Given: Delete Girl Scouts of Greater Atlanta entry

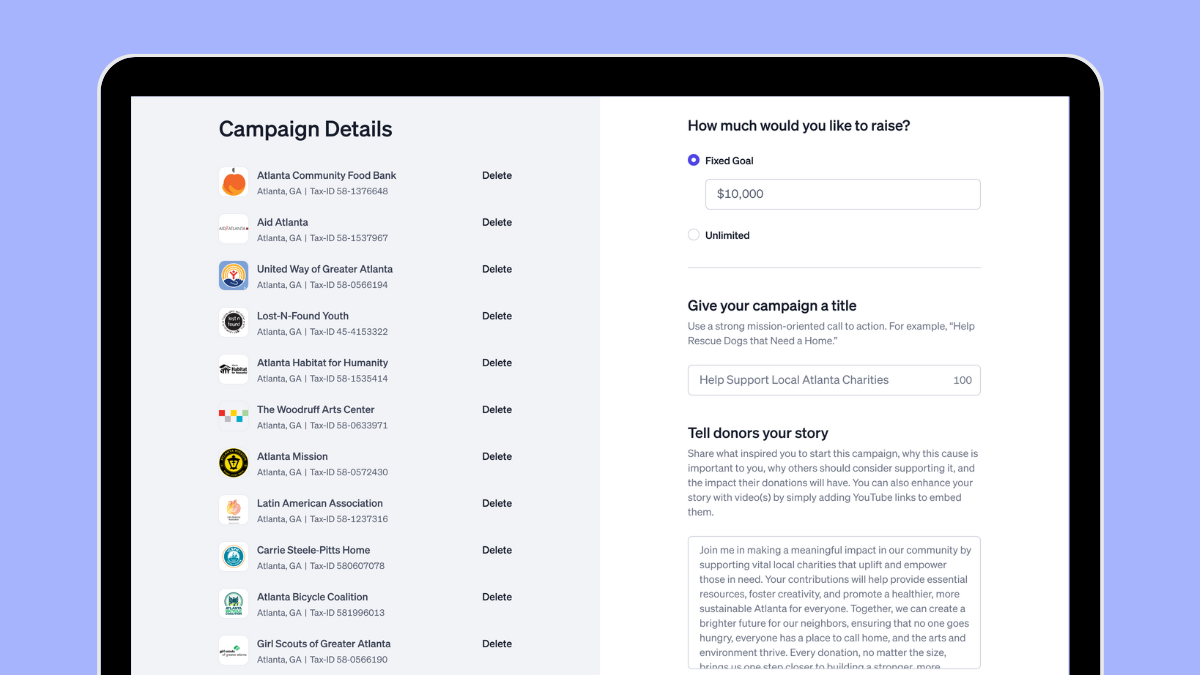Looking at the screenshot, I should pos(497,644).
